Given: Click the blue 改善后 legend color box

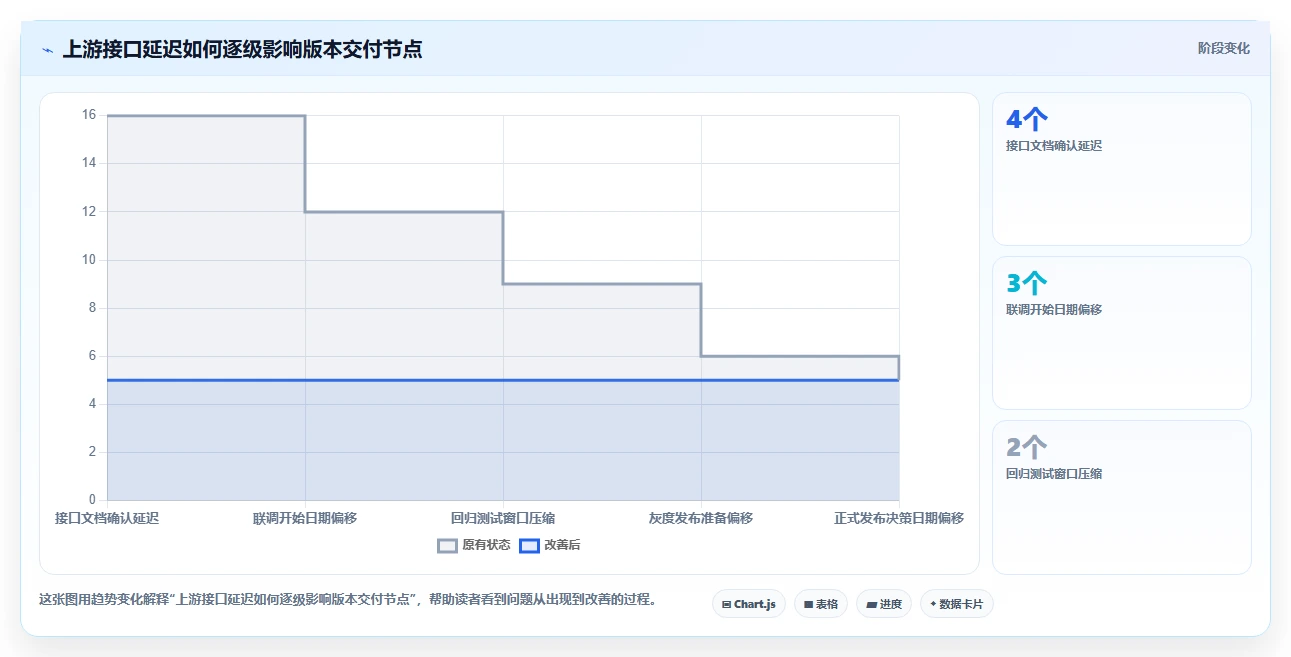Looking at the screenshot, I should pos(530,545).
